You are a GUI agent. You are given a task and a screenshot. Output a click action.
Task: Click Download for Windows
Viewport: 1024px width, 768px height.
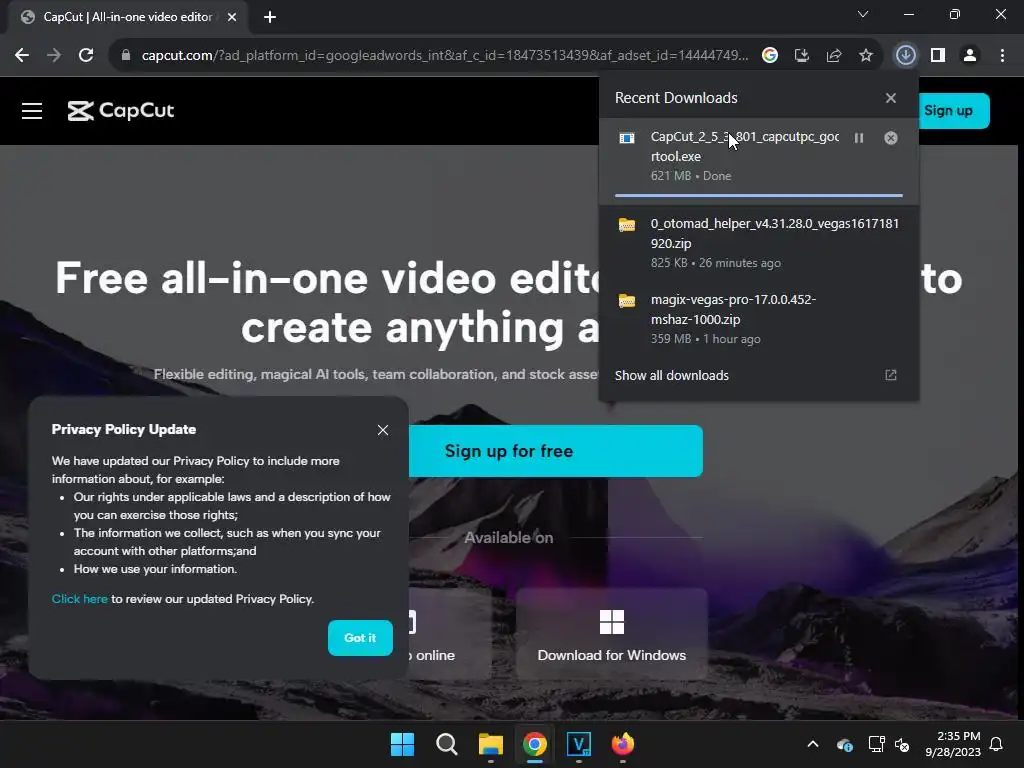tap(612, 634)
